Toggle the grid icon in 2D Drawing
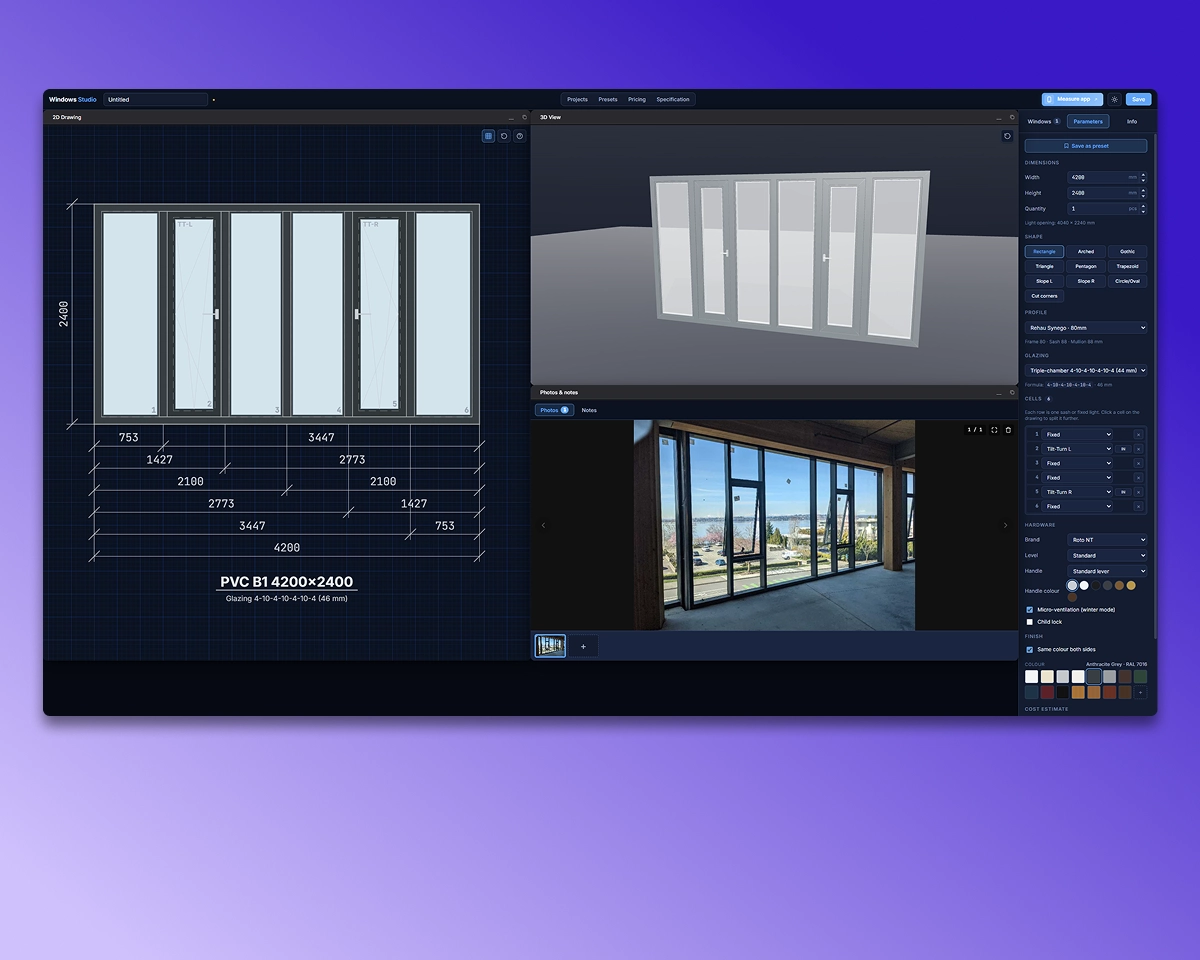The width and height of the screenshot is (1200, 960). click(488, 136)
